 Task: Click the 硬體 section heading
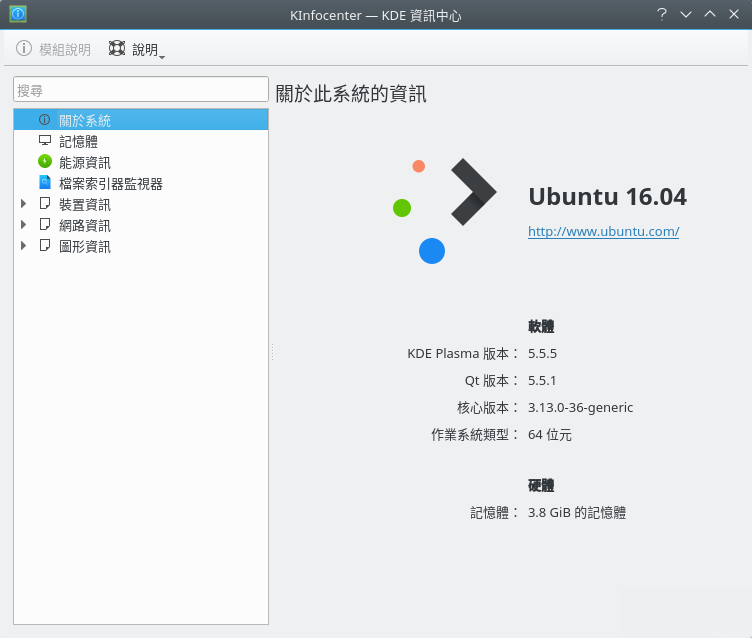[x=541, y=485]
